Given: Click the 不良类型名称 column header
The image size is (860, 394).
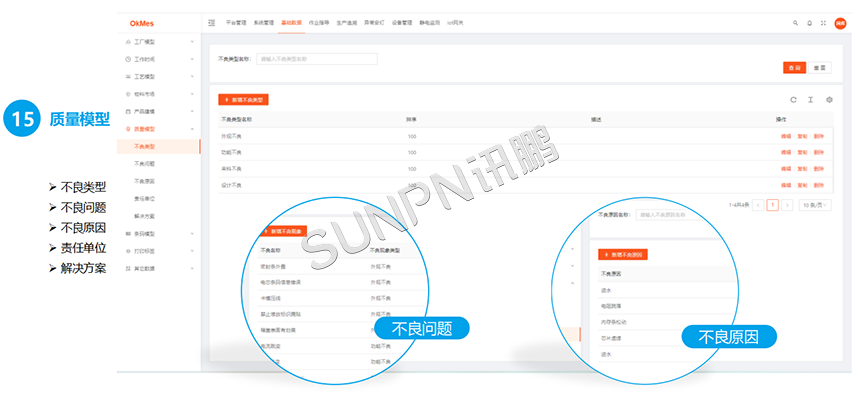Looking at the screenshot, I should pyautogui.click(x=236, y=120).
